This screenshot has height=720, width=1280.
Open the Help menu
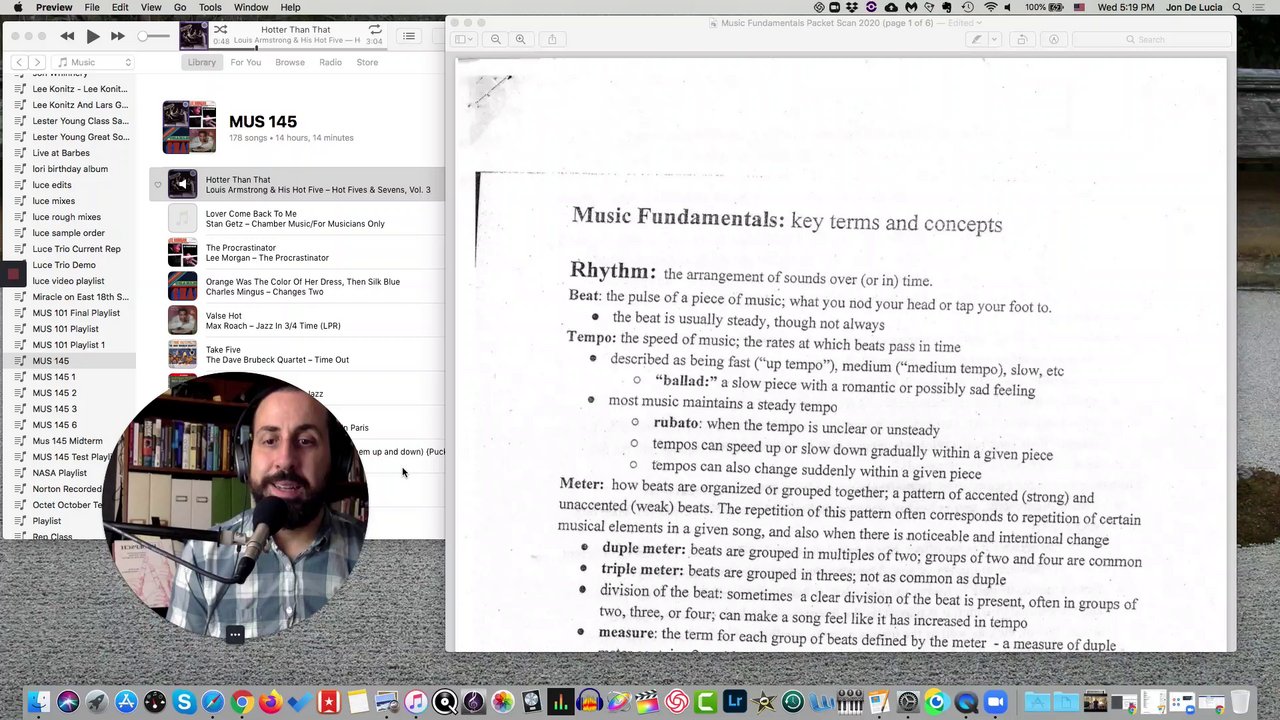pos(290,7)
